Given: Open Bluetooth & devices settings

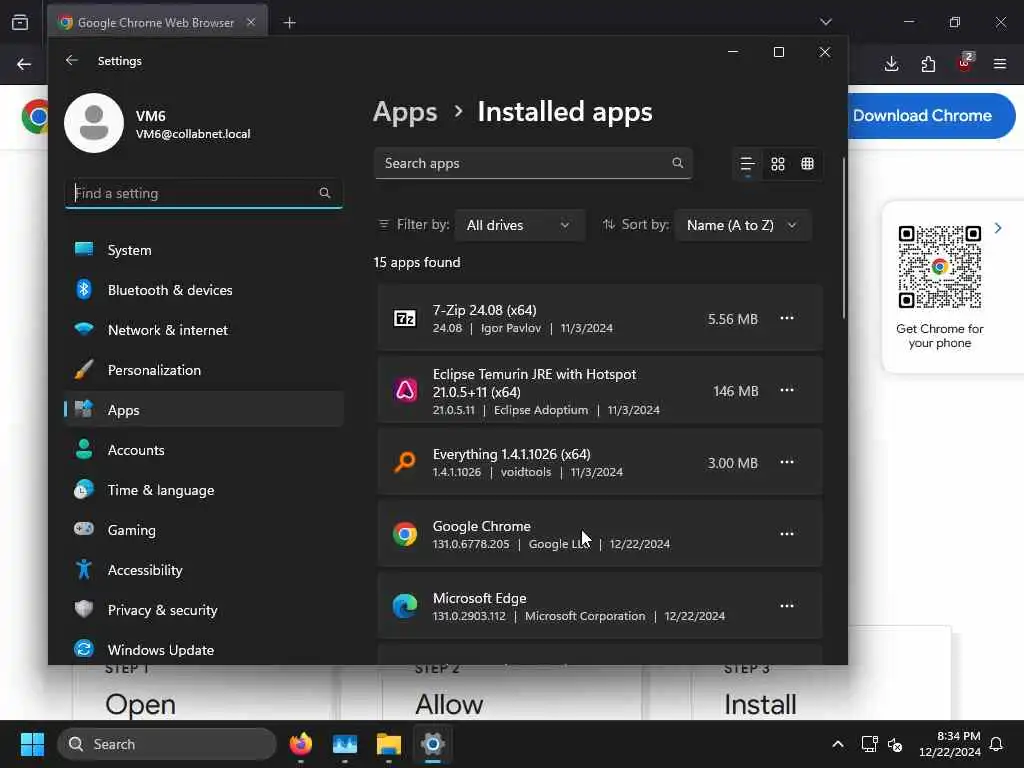Looking at the screenshot, I should pos(204,290).
